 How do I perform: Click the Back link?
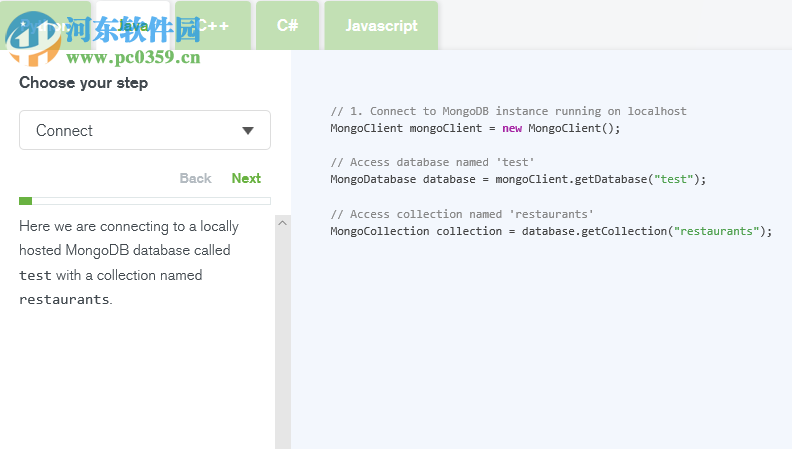[195, 178]
